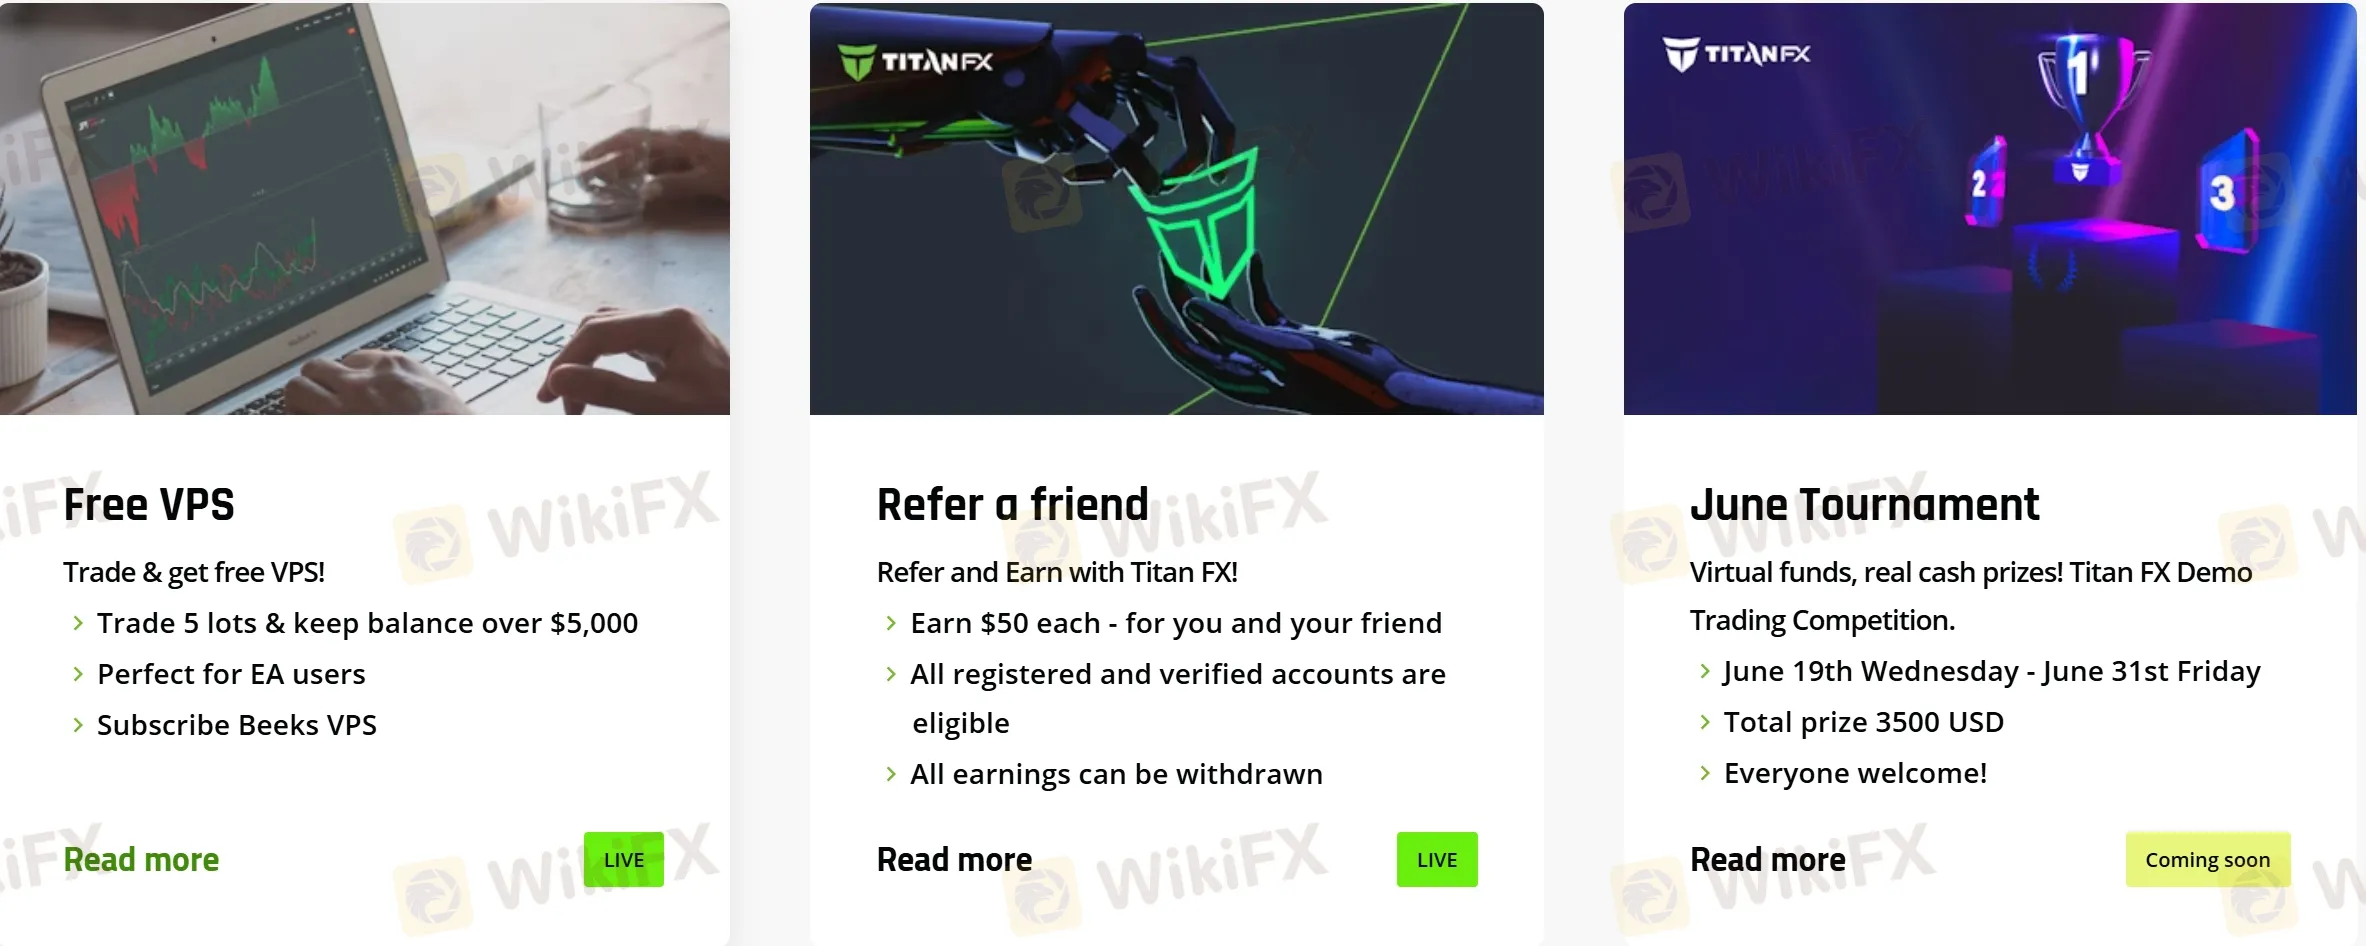
Task: Select the Refer a friend heading
Action: point(1013,505)
